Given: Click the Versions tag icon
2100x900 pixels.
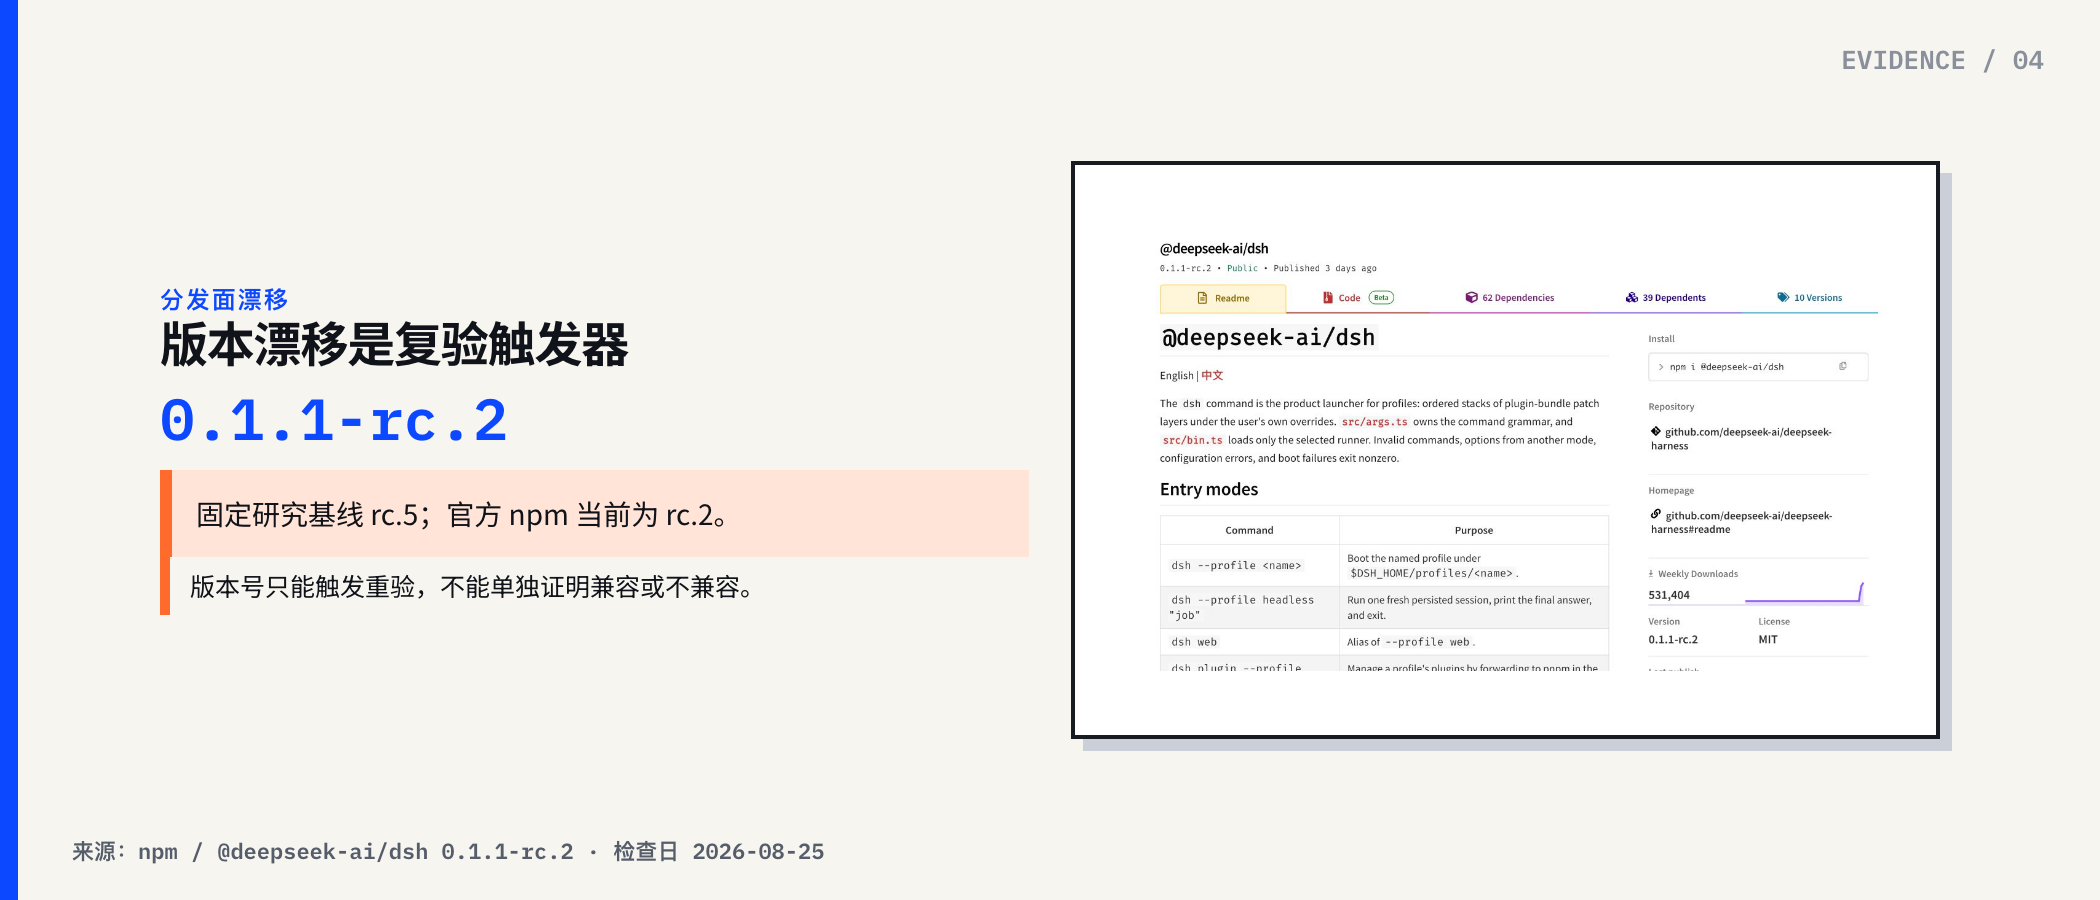Looking at the screenshot, I should tap(1782, 297).
